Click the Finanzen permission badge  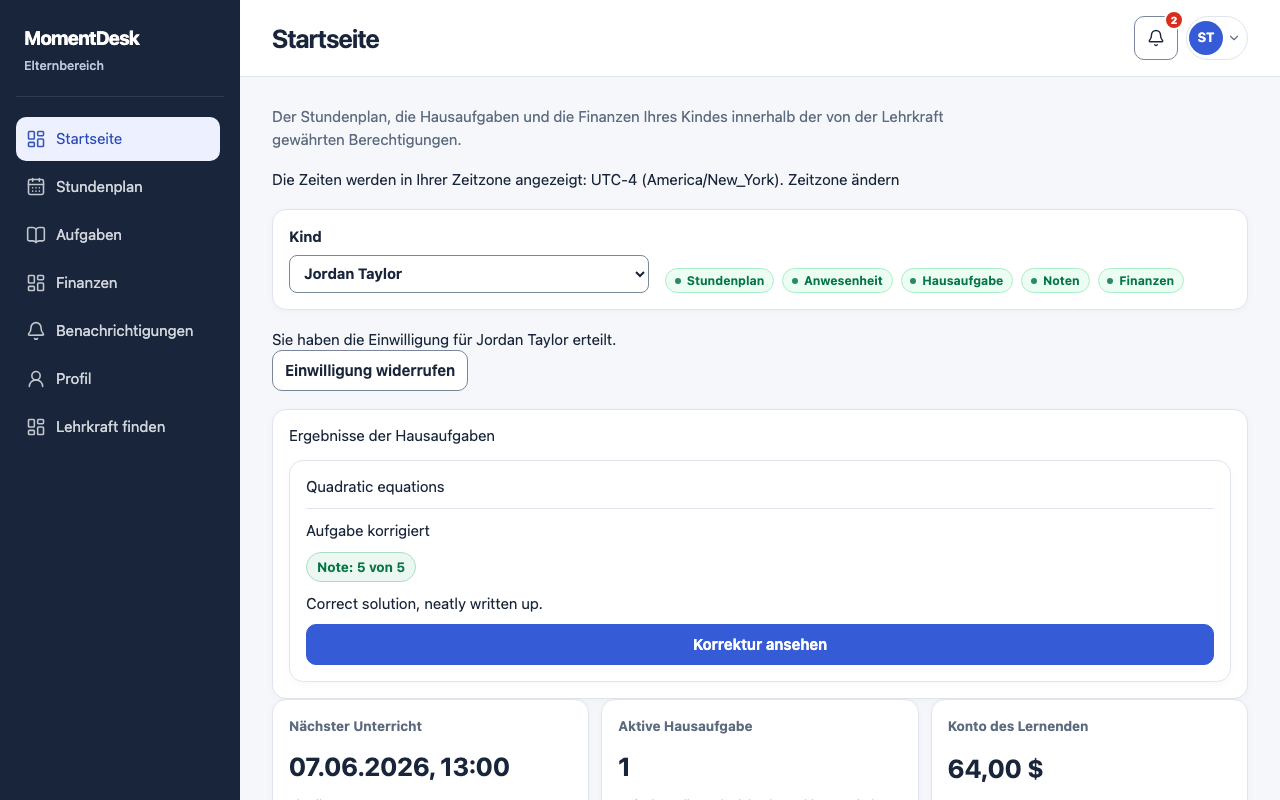coord(1141,281)
